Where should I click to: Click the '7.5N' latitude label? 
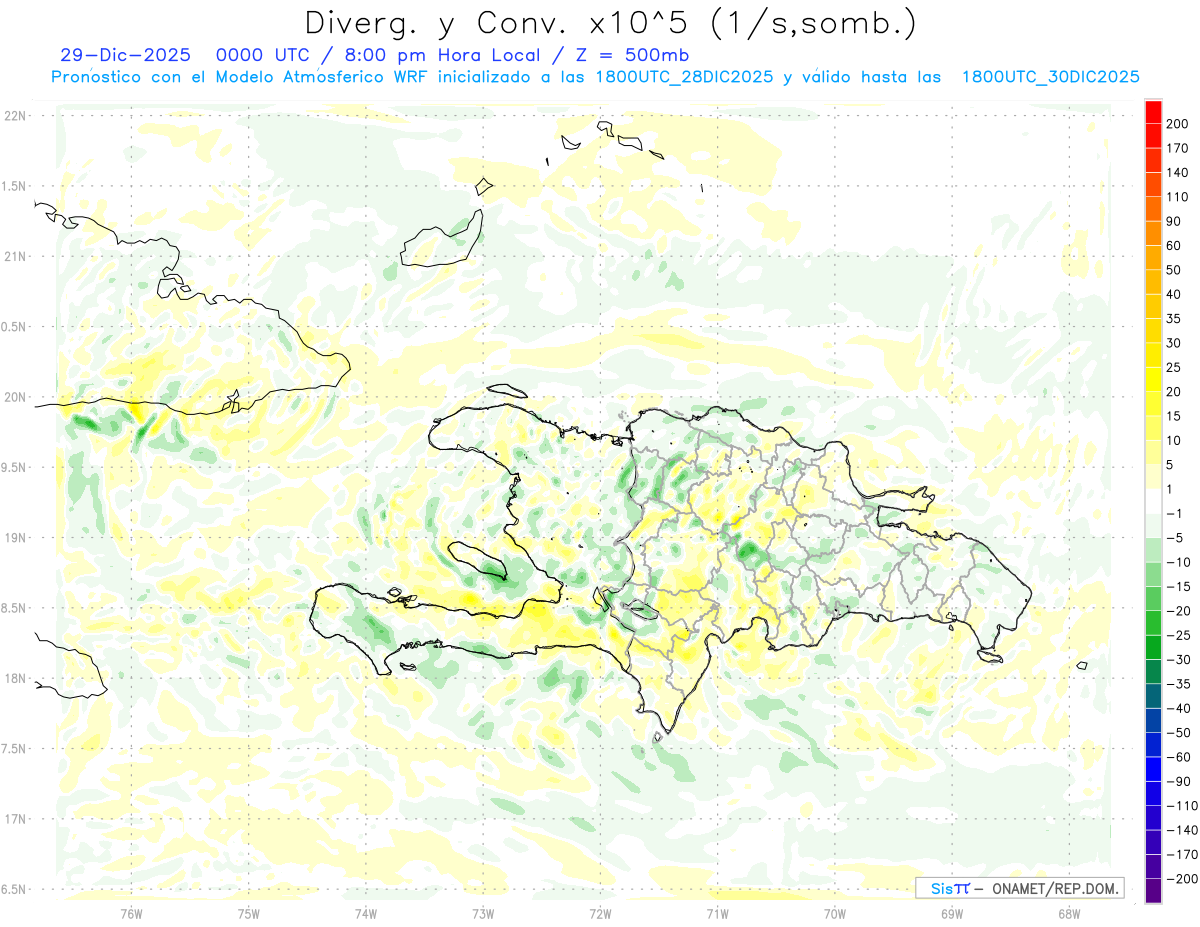[x=14, y=749]
